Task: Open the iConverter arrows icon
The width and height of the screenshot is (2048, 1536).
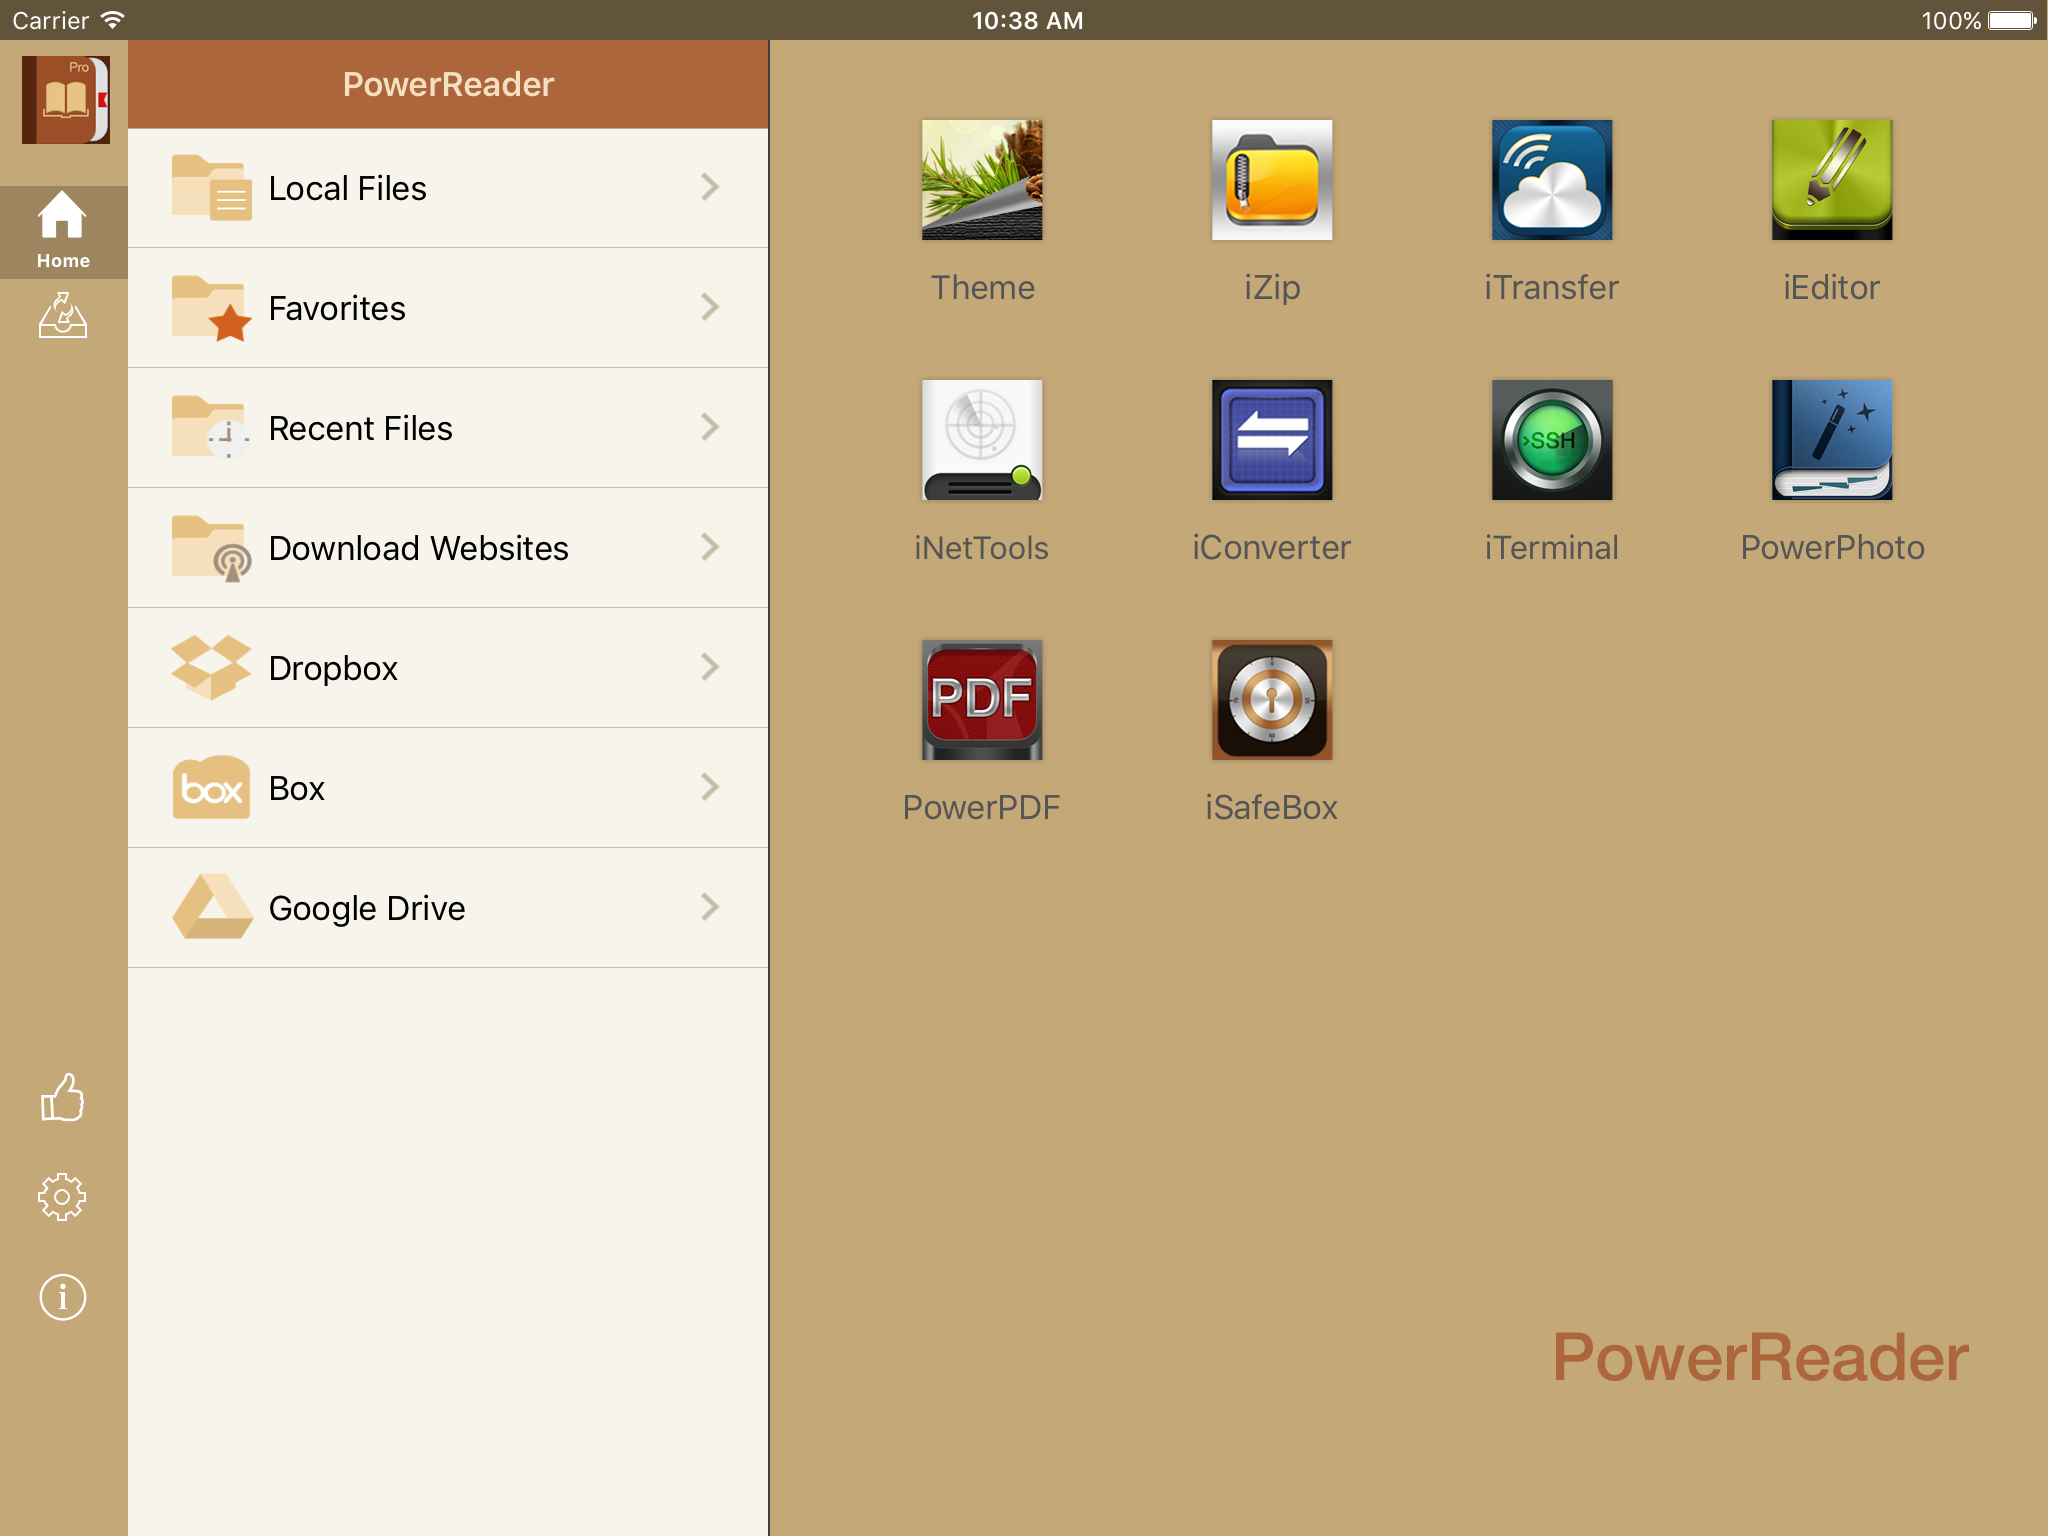Action: (1271, 440)
